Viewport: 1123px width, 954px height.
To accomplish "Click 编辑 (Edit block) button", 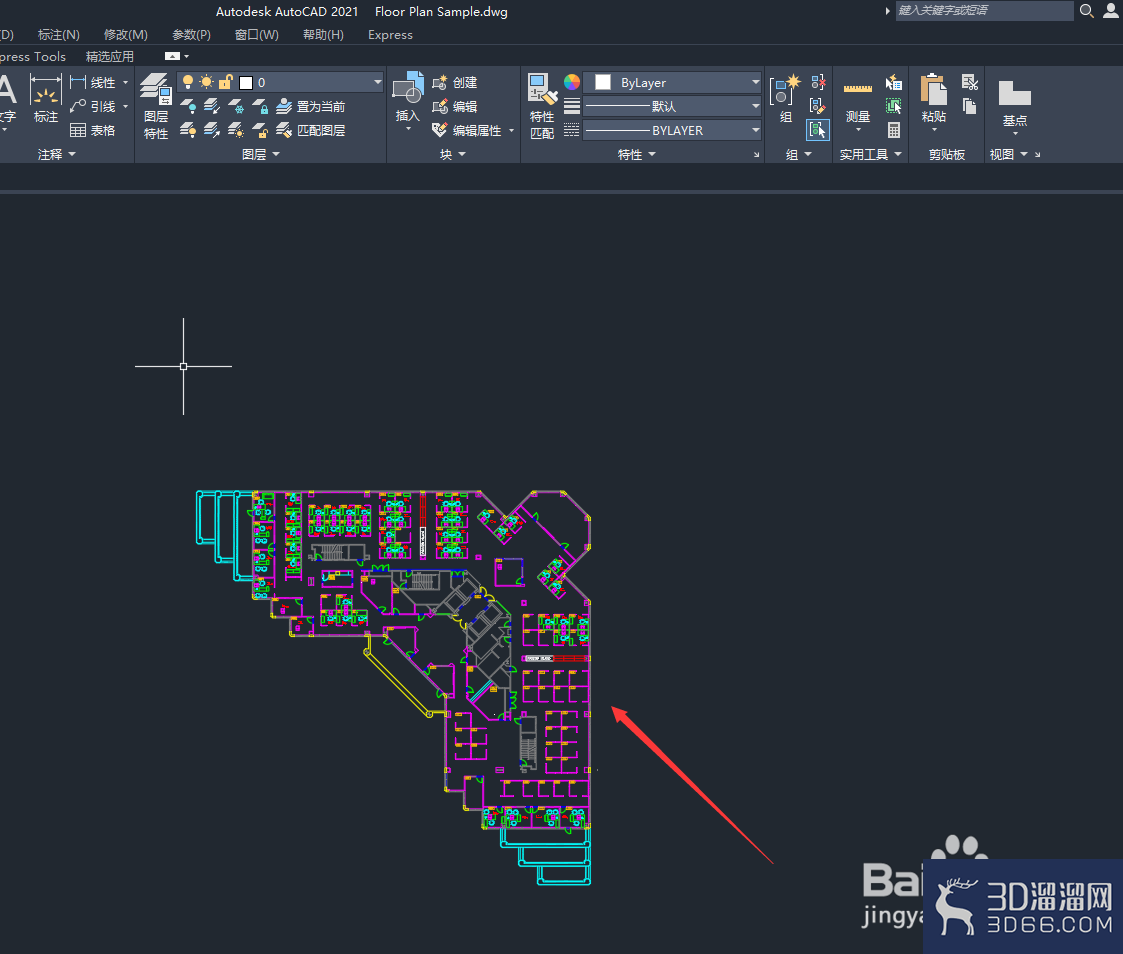I will point(455,107).
